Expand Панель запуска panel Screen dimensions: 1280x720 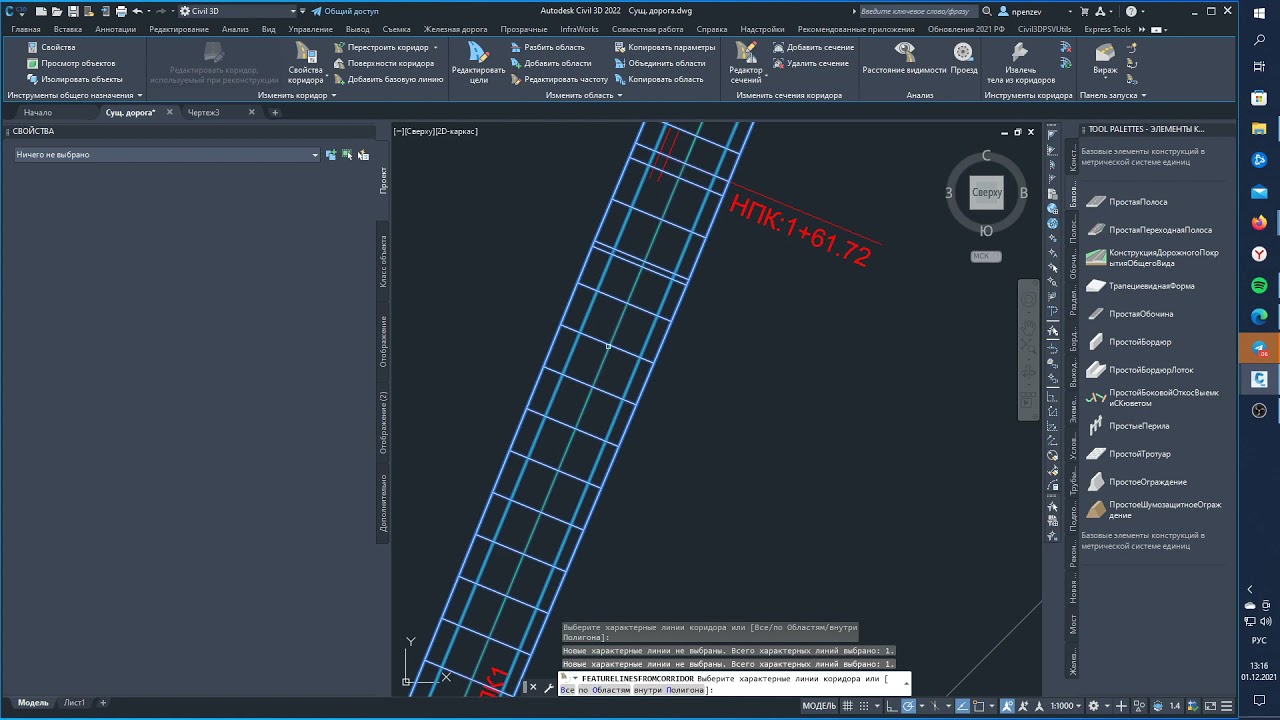tap(1113, 95)
